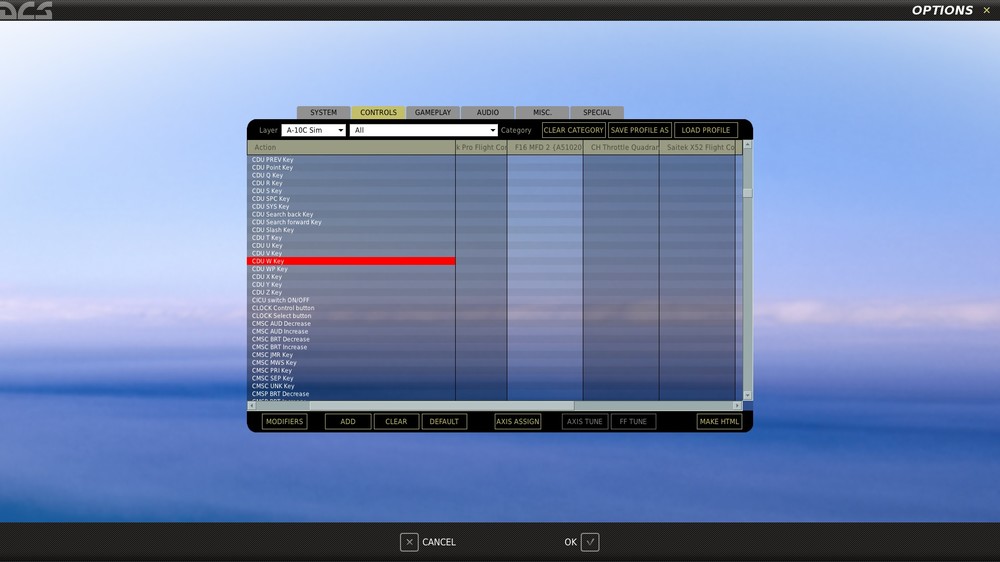Click the vertical scrollbar thumb
This screenshot has height=562, width=1000.
747,193
